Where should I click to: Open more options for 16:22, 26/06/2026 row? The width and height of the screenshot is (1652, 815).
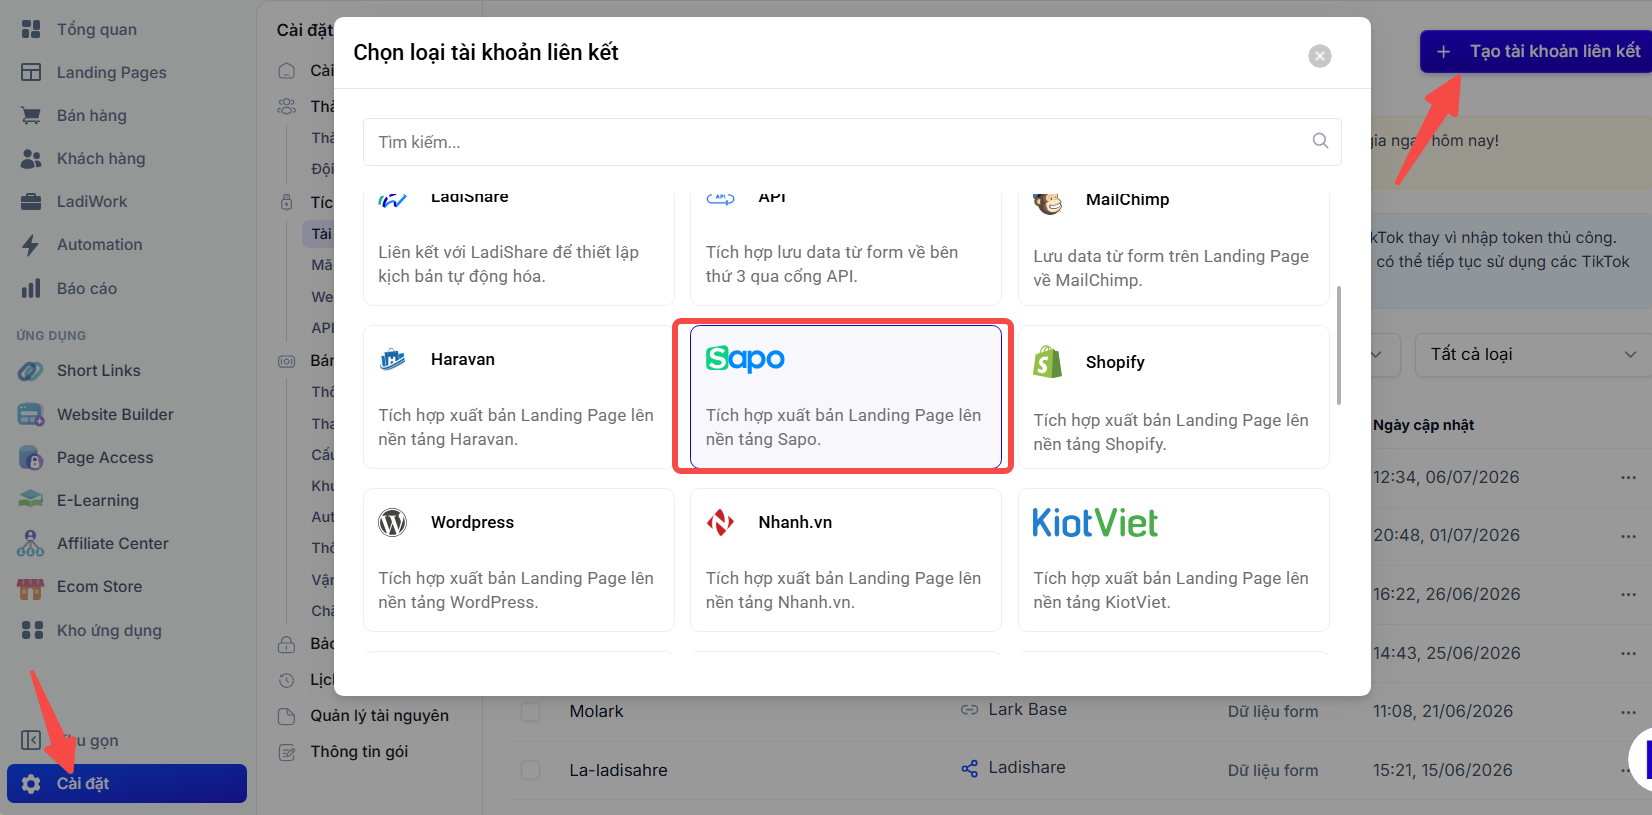click(x=1628, y=594)
